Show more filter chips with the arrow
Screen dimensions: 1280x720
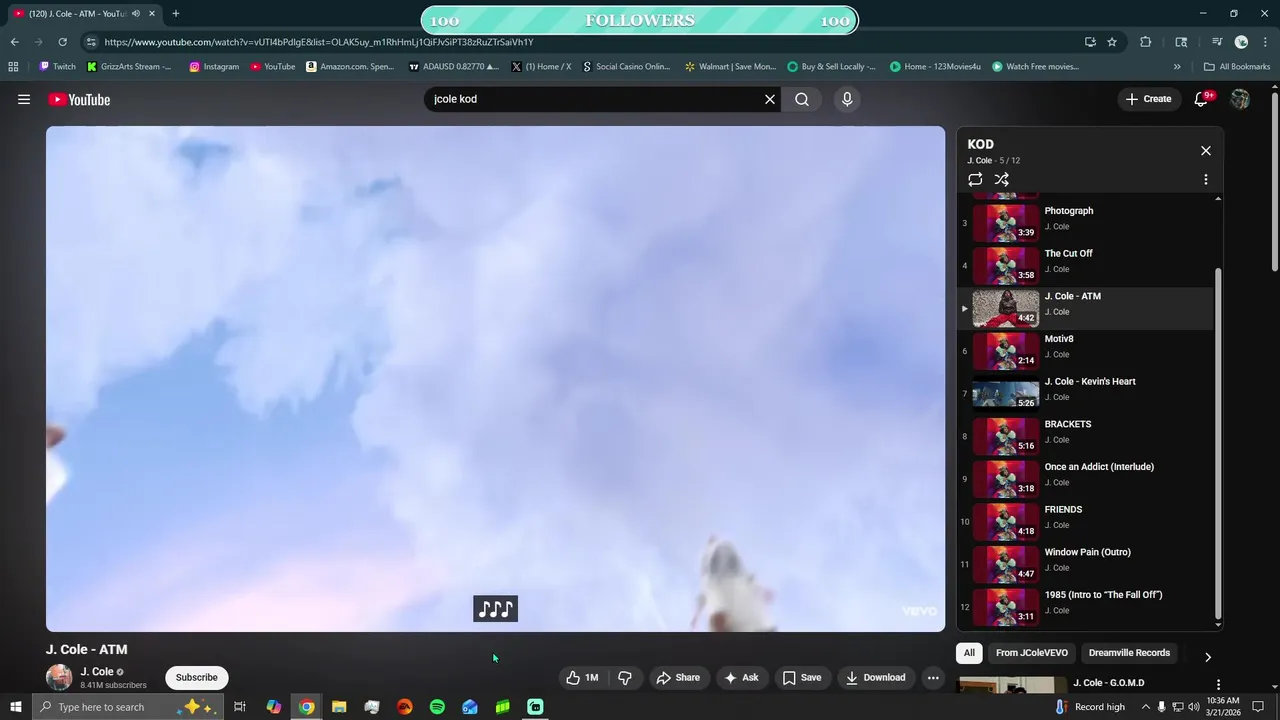coord(1207,657)
